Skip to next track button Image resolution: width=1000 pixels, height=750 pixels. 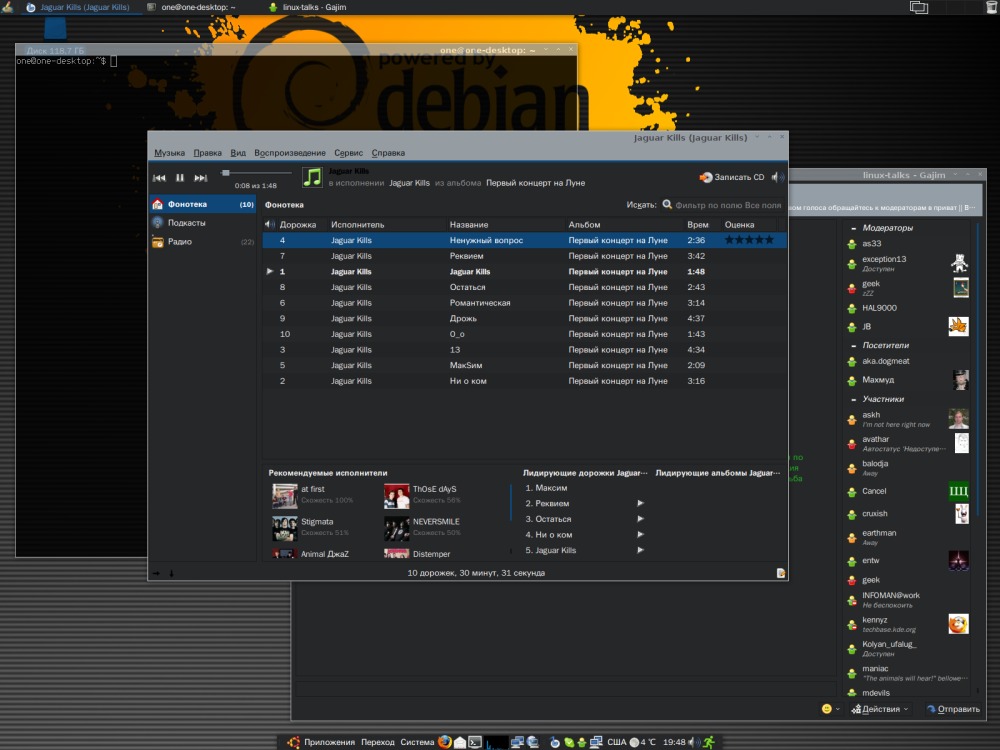pos(200,178)
